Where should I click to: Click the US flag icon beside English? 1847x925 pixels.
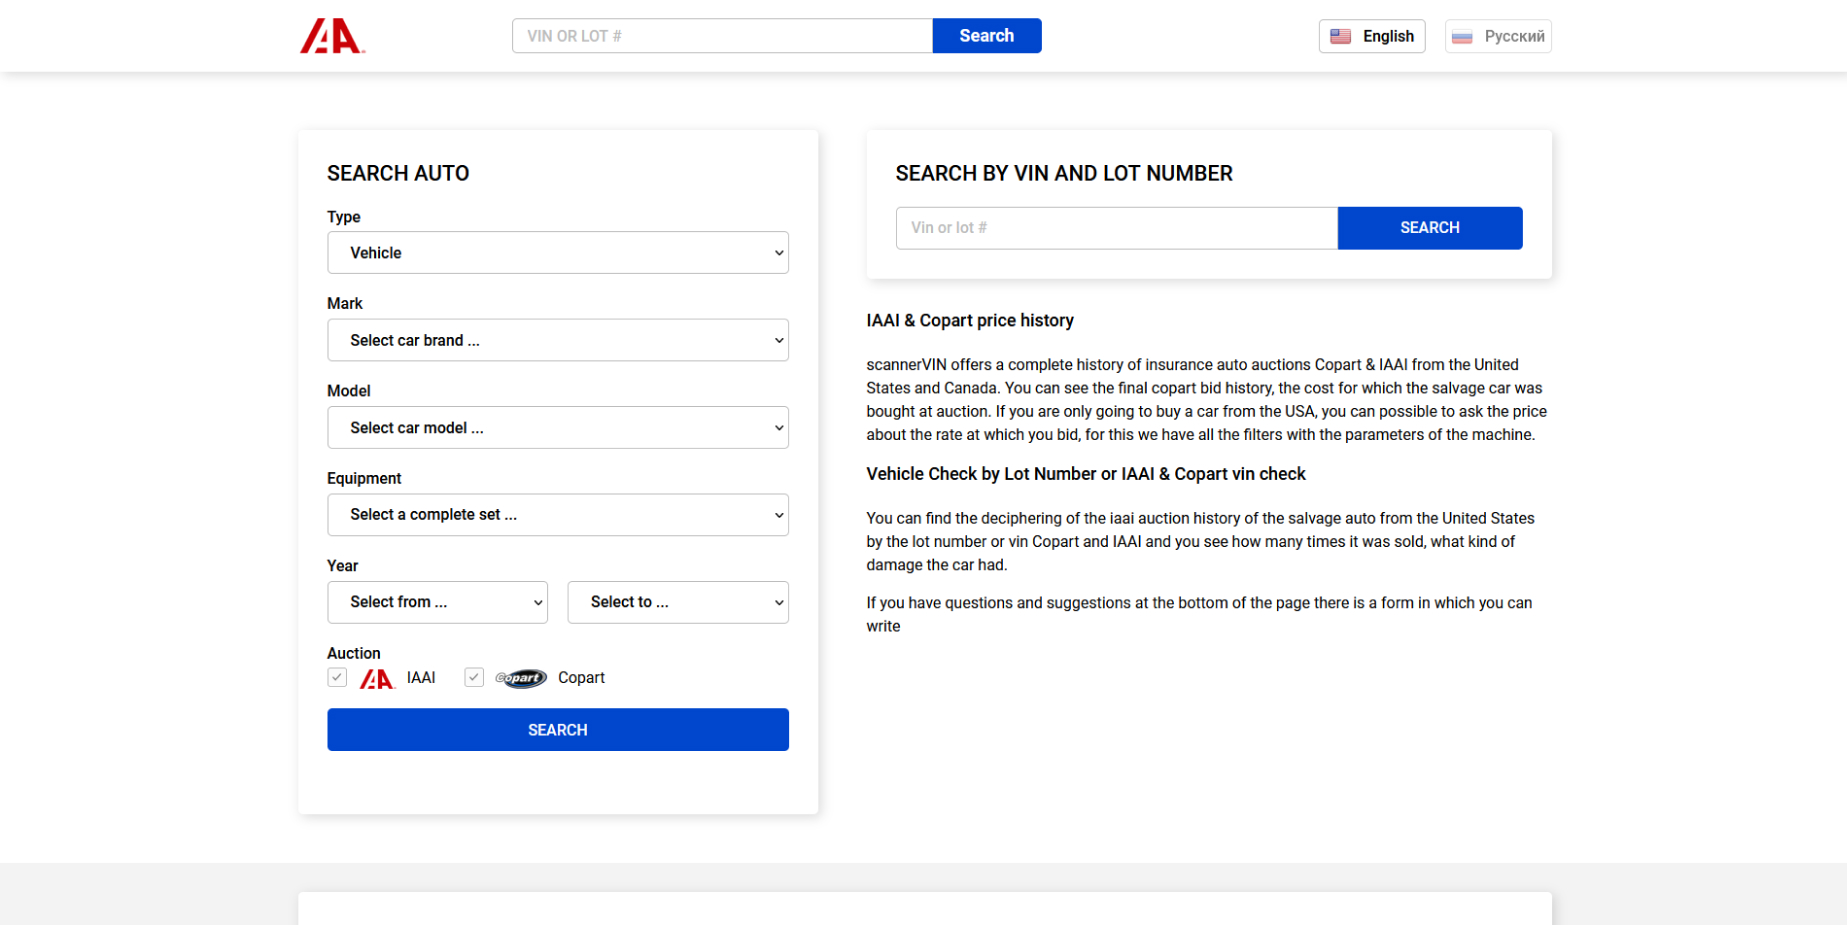tap(1340, 36)
